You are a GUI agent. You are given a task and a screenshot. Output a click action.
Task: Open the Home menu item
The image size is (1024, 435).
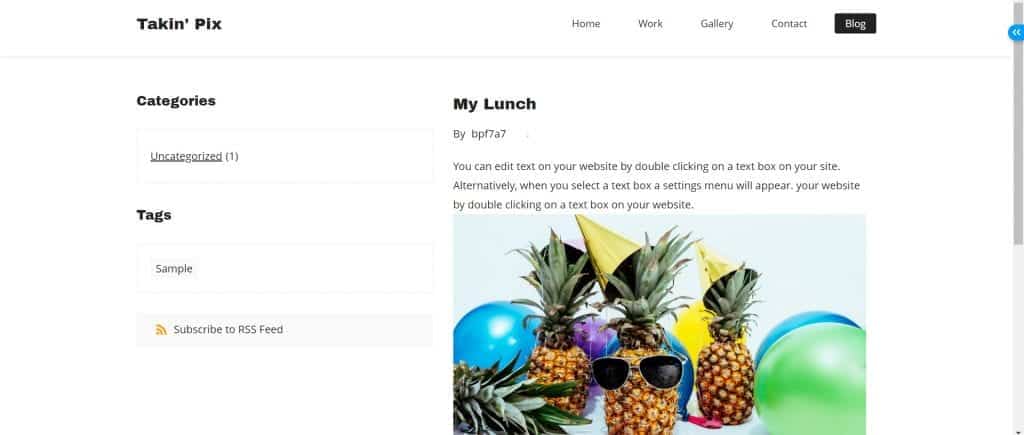click(586, 24)
